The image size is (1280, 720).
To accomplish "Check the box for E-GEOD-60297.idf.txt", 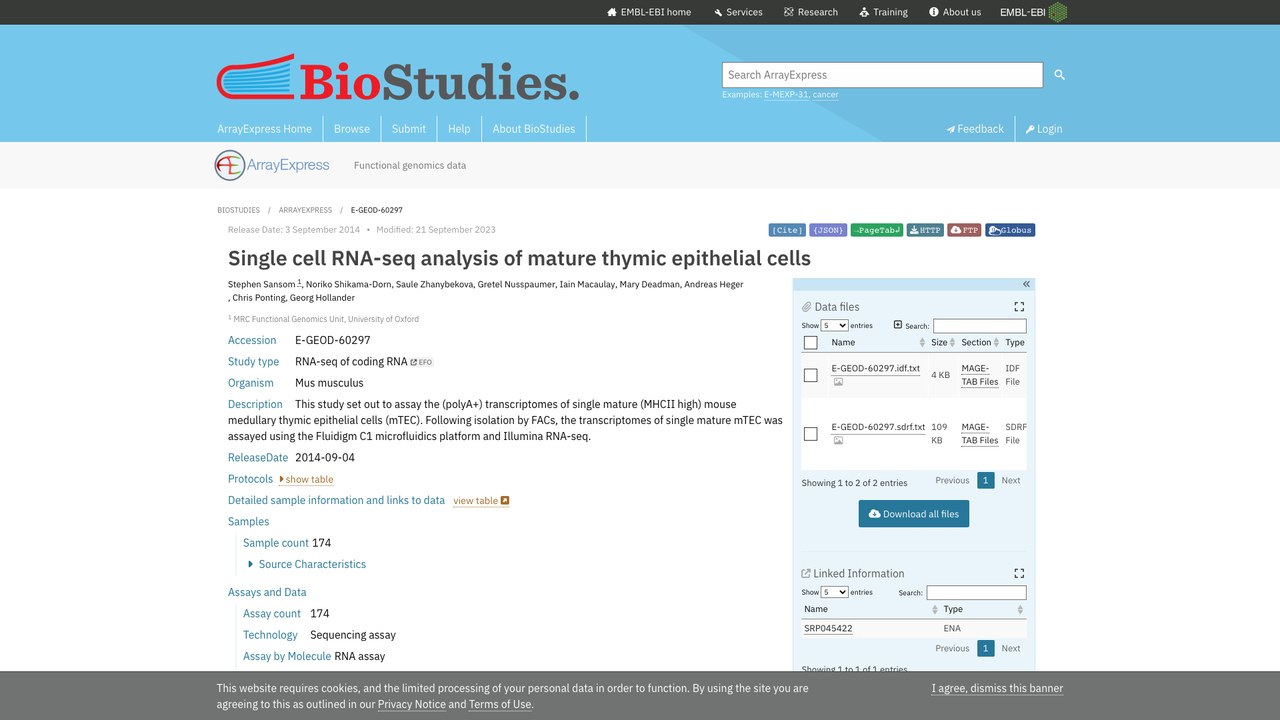I will tap(811, 375).
